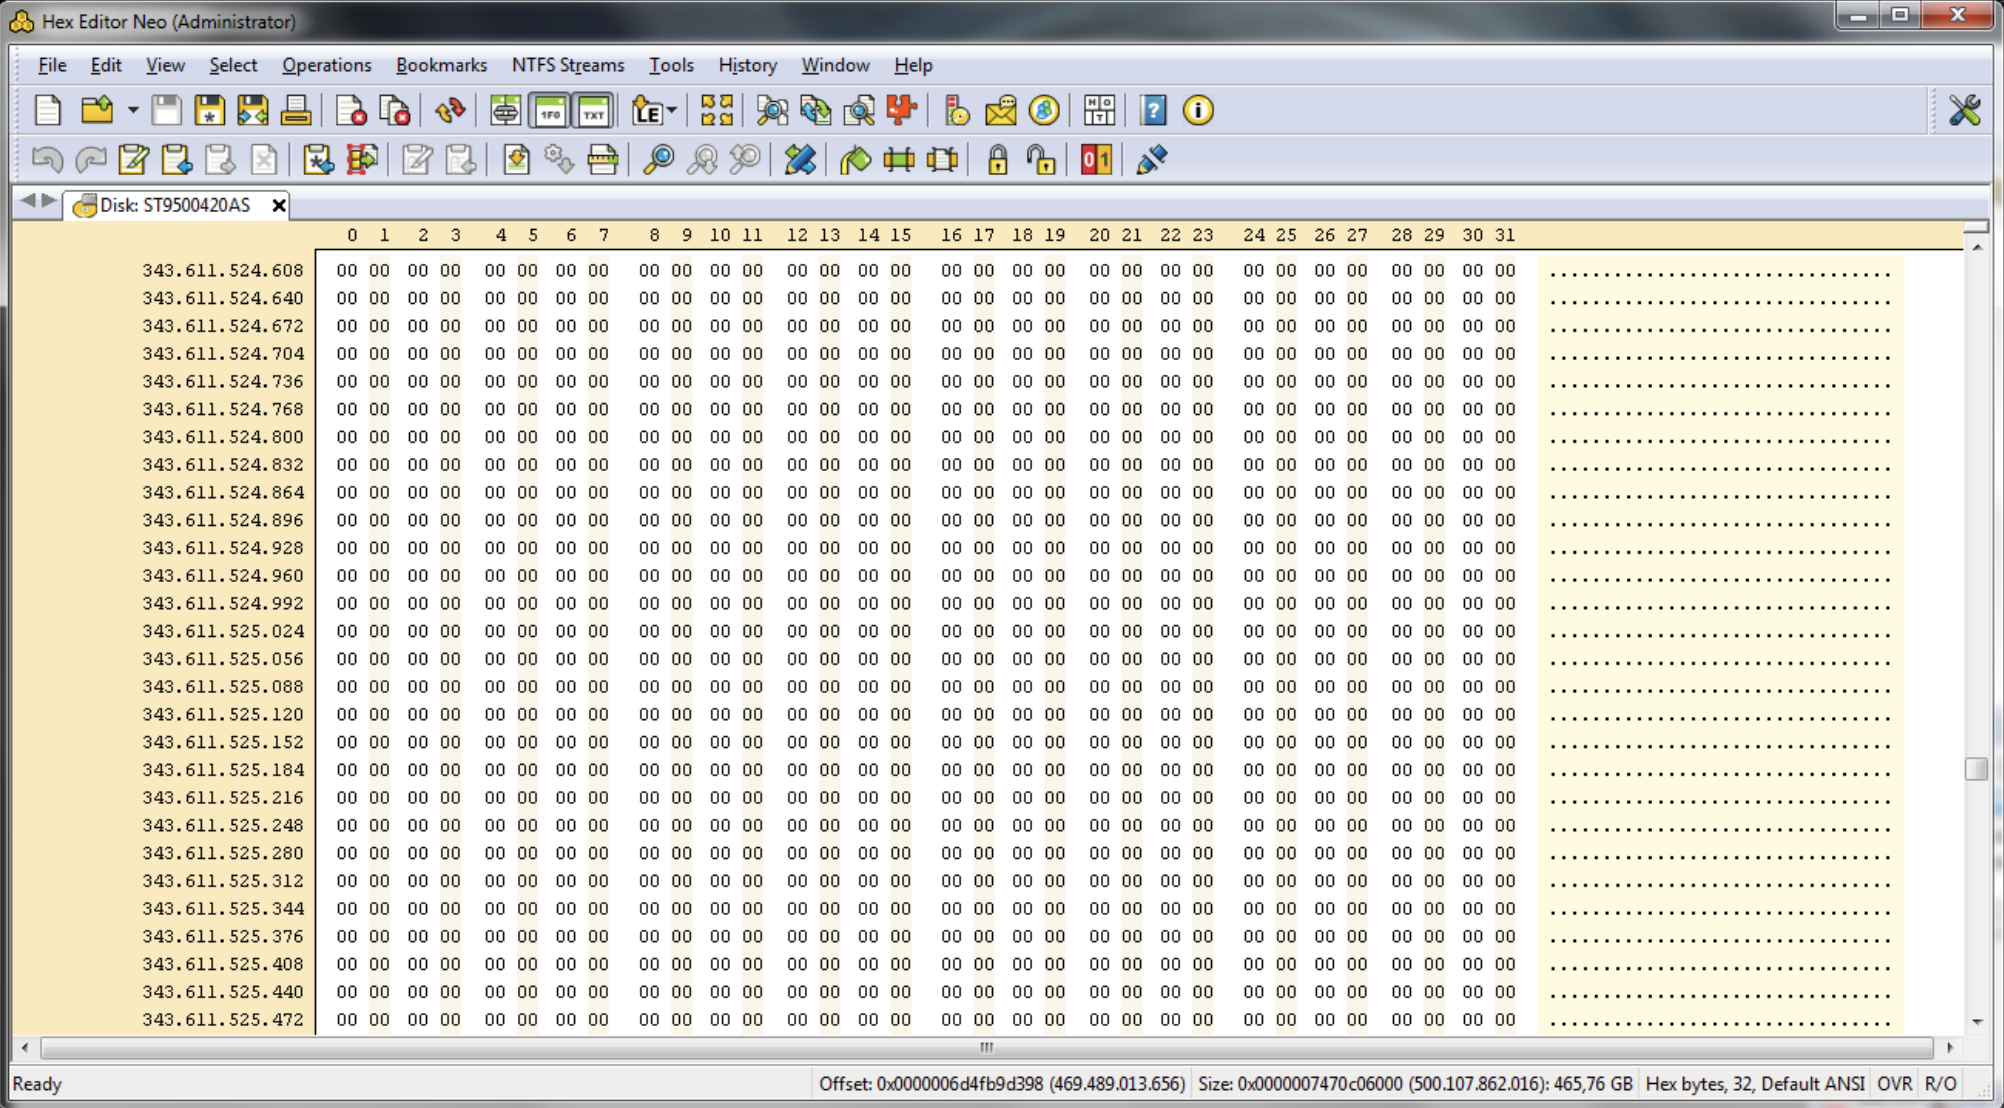Open the NTFS Streams menu
Image resolution: width=2004 pixels, height=1108 pixels.
pyautogui.click(x=567, y=65)
